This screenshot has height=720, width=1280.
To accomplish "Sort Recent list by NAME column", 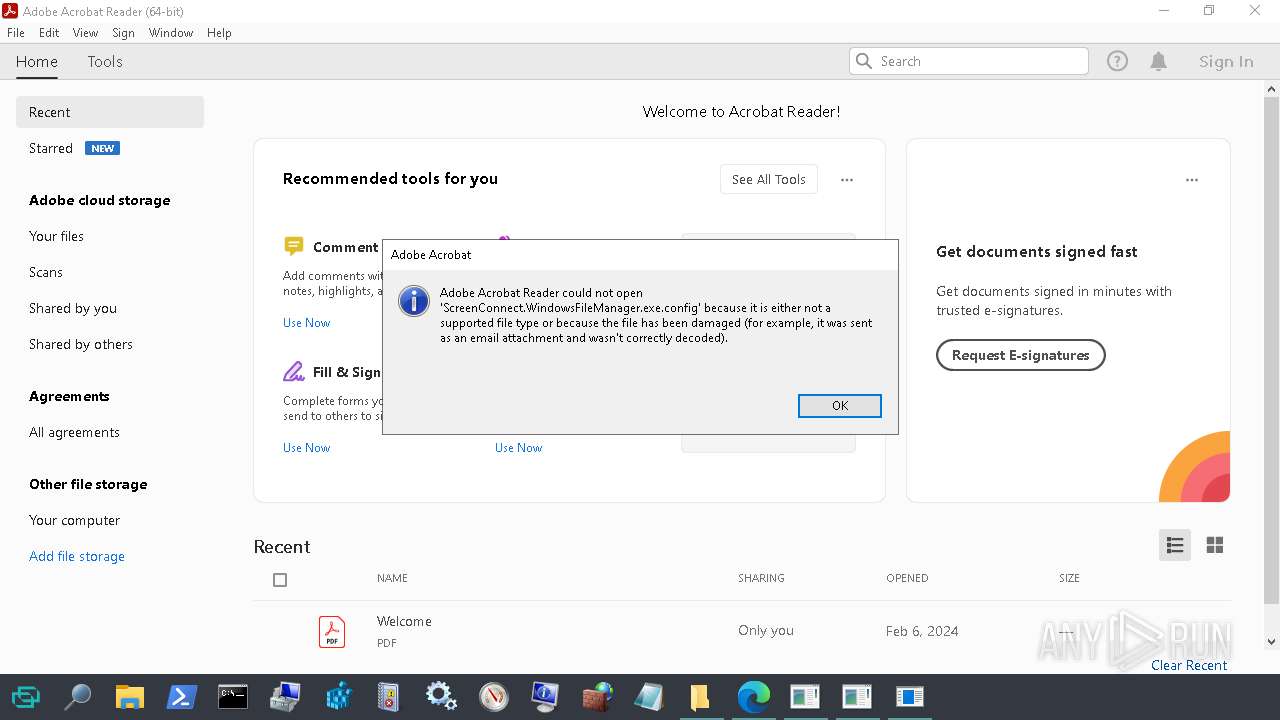I will (x=392, y=578).
